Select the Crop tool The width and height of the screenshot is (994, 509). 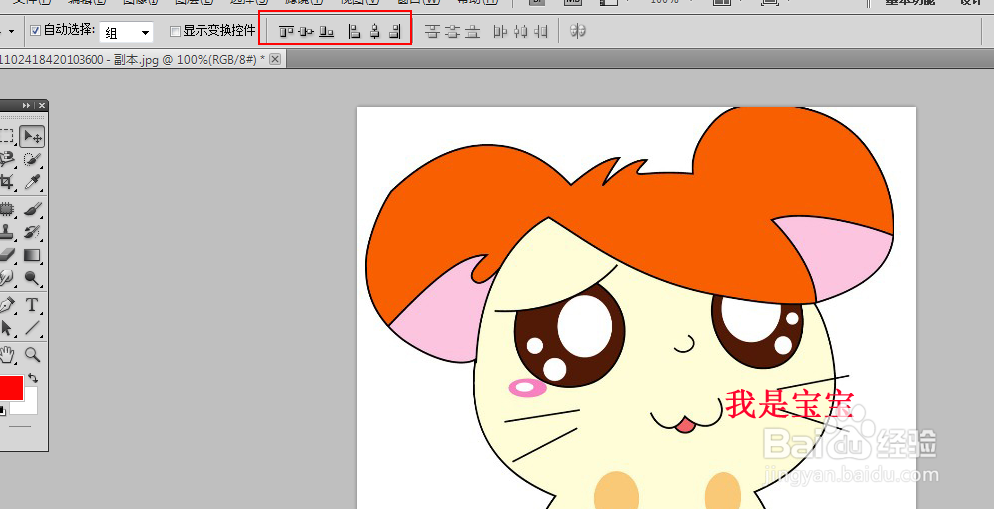(x=7, y=182)
